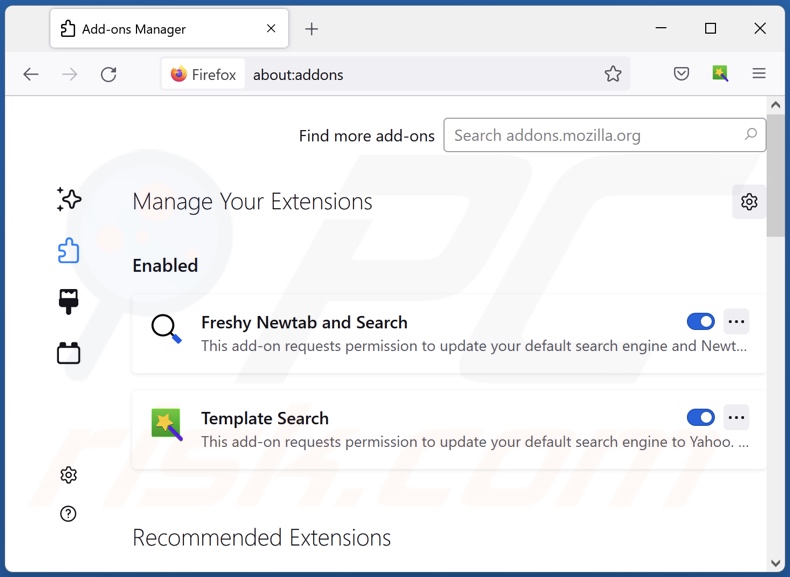The width and height of the screenshot is (790, 577).
Task: Click the Freshy Newtab and Search extension name
Action: point(304,322)
